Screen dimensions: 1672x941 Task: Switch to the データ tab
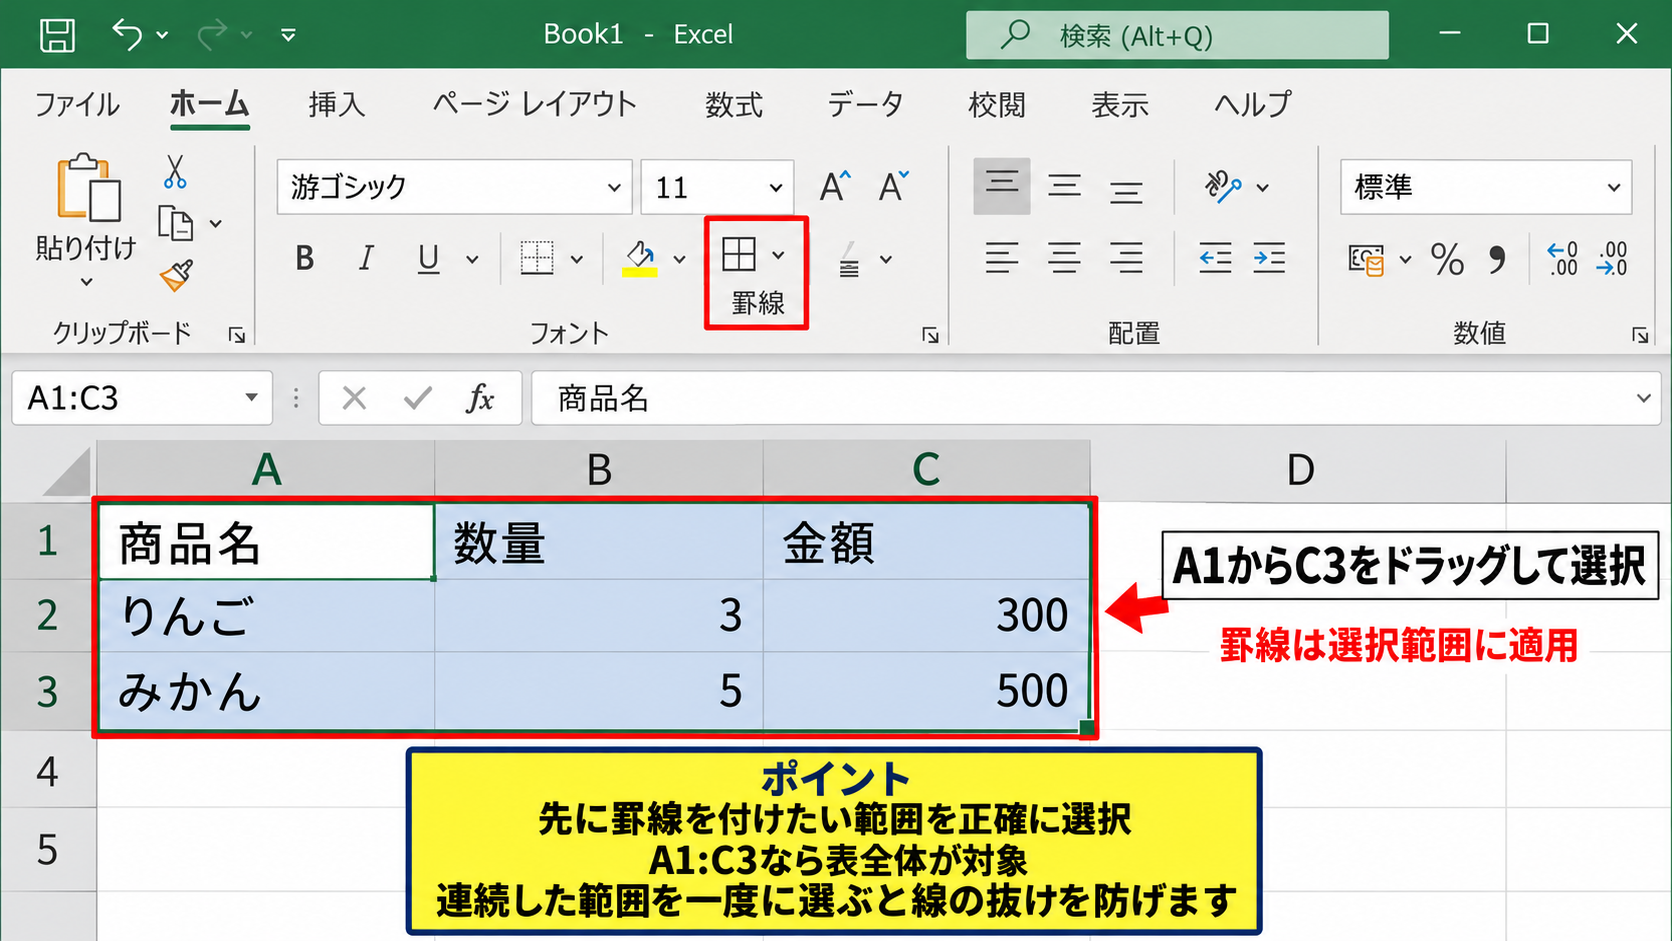(x=865, y=104)
